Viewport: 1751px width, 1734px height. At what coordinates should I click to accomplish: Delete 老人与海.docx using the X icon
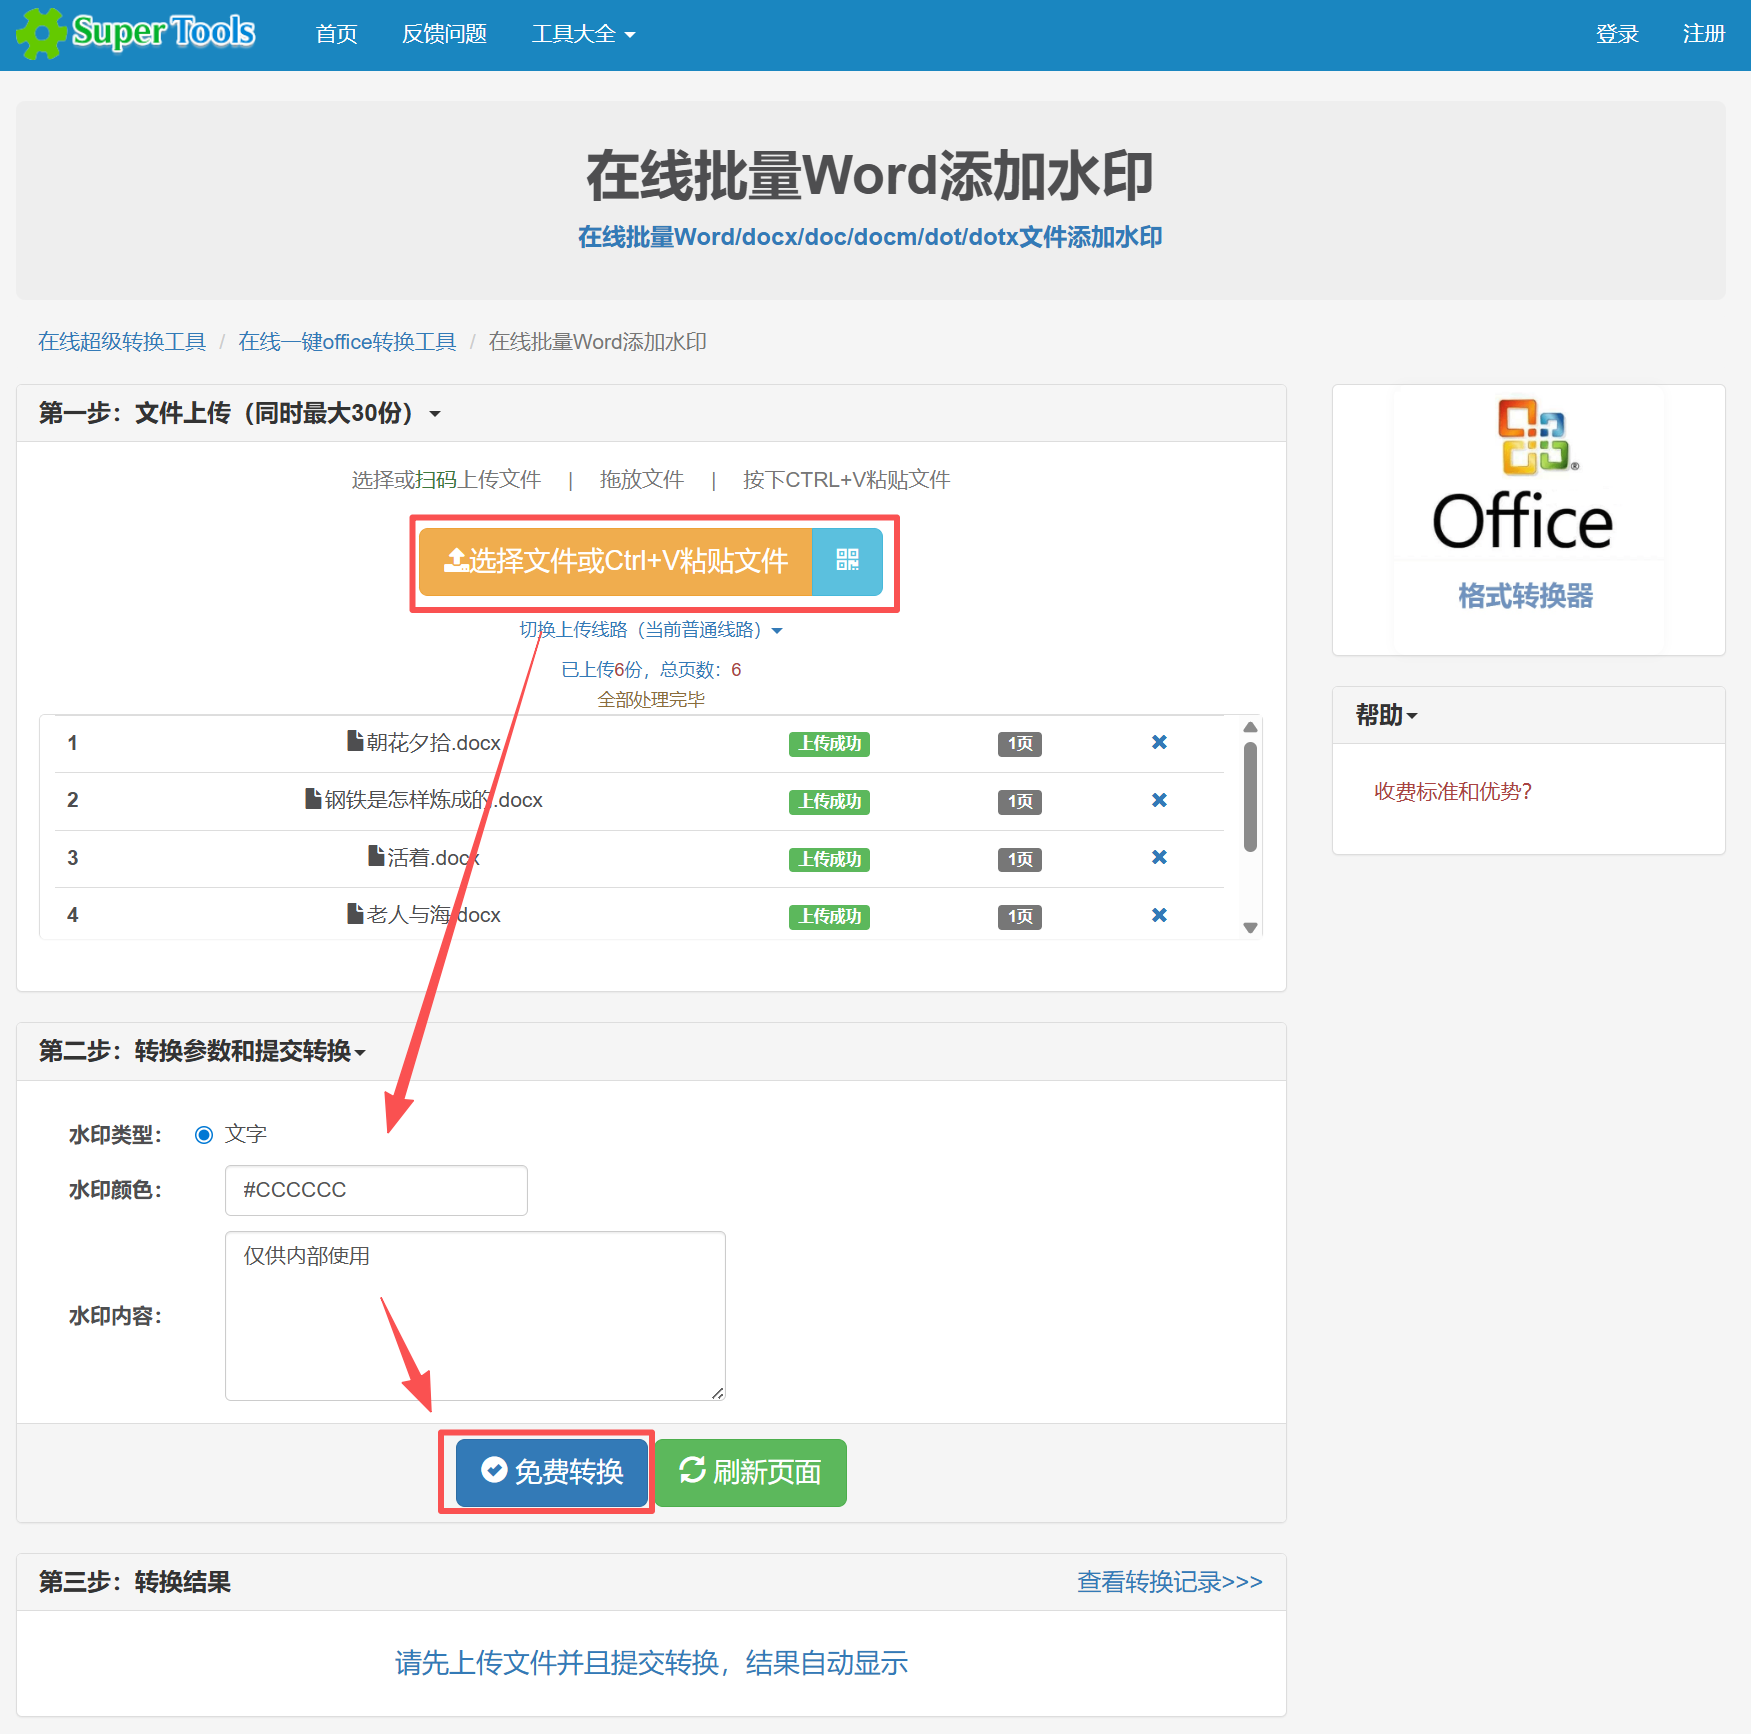pos(1158,914)
